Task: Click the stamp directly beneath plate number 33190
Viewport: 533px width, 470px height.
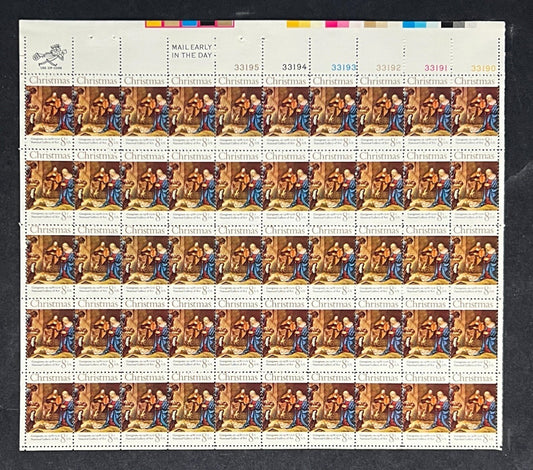Action: pos(476,112)
